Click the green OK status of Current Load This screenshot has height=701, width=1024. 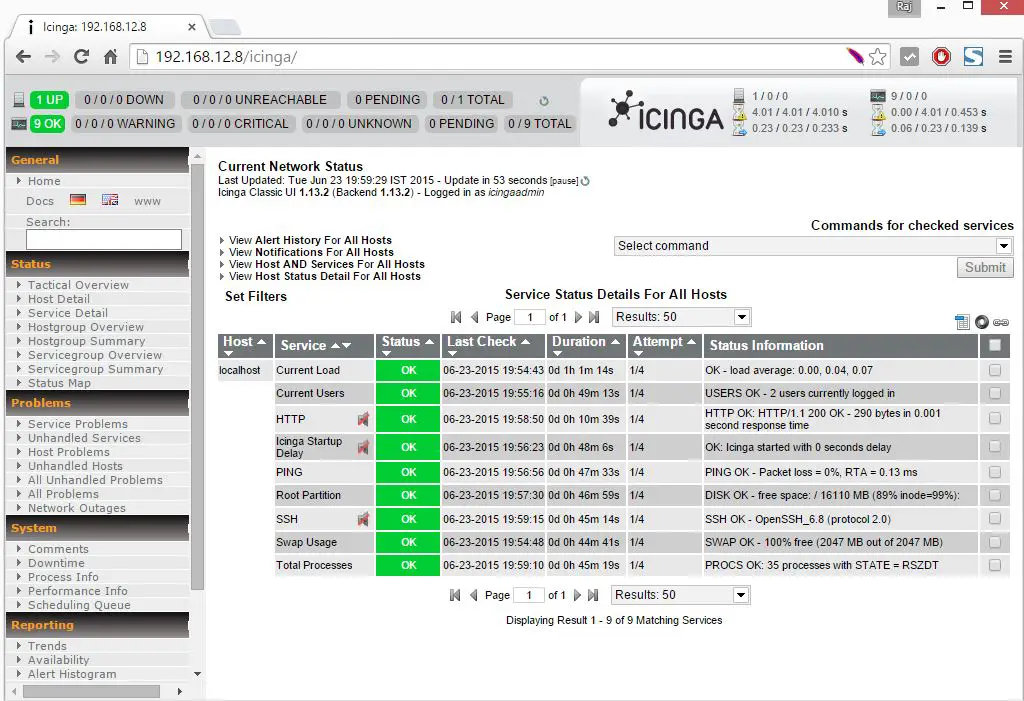pos(408,370)
